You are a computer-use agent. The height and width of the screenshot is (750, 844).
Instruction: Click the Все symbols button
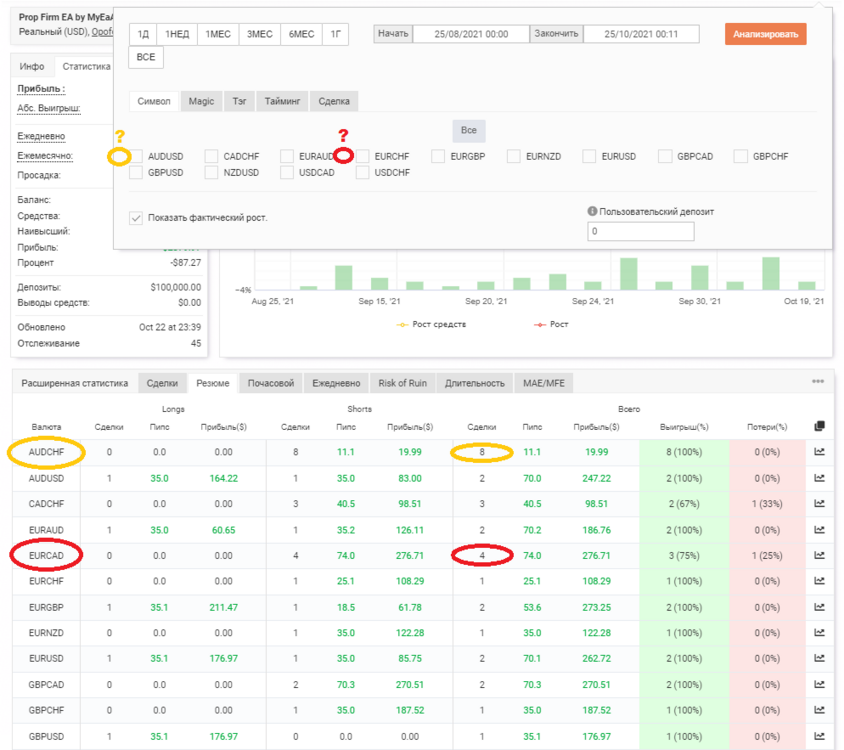tap(469, 130)
